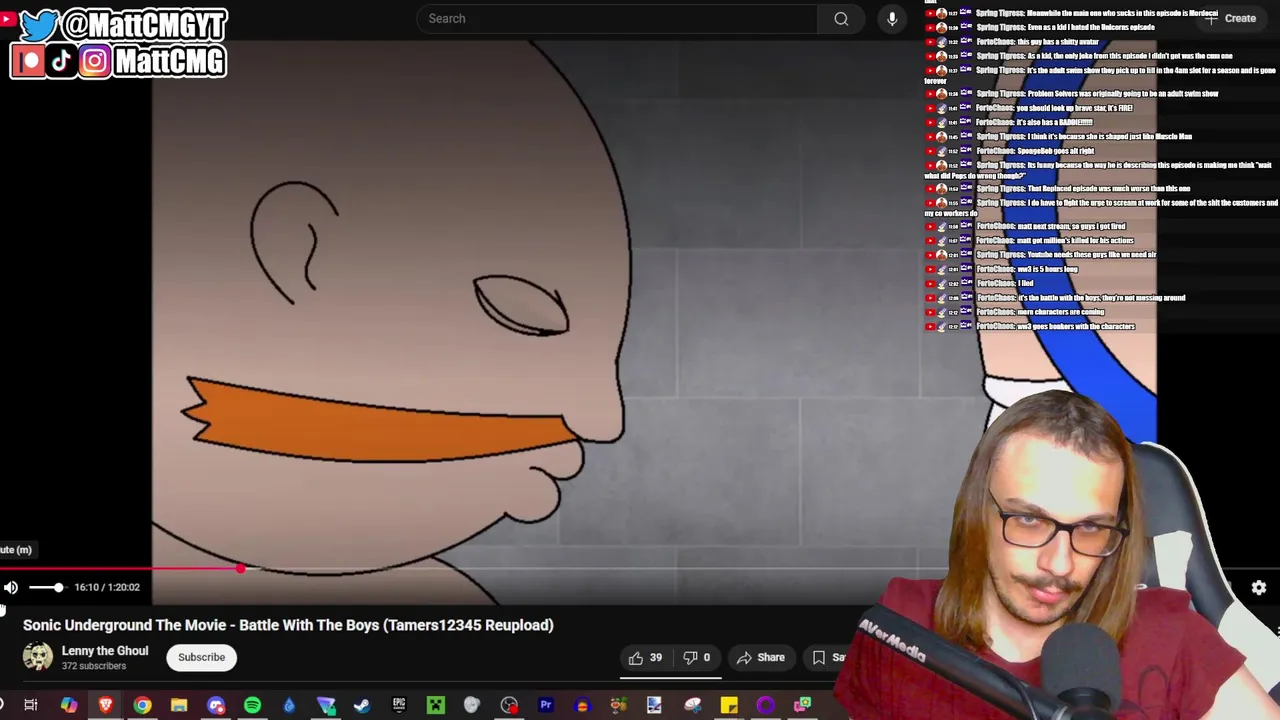Open Spotify from the taskbar
The width and height of the screenshot is (1280, 720).
[x=252, y=705]
